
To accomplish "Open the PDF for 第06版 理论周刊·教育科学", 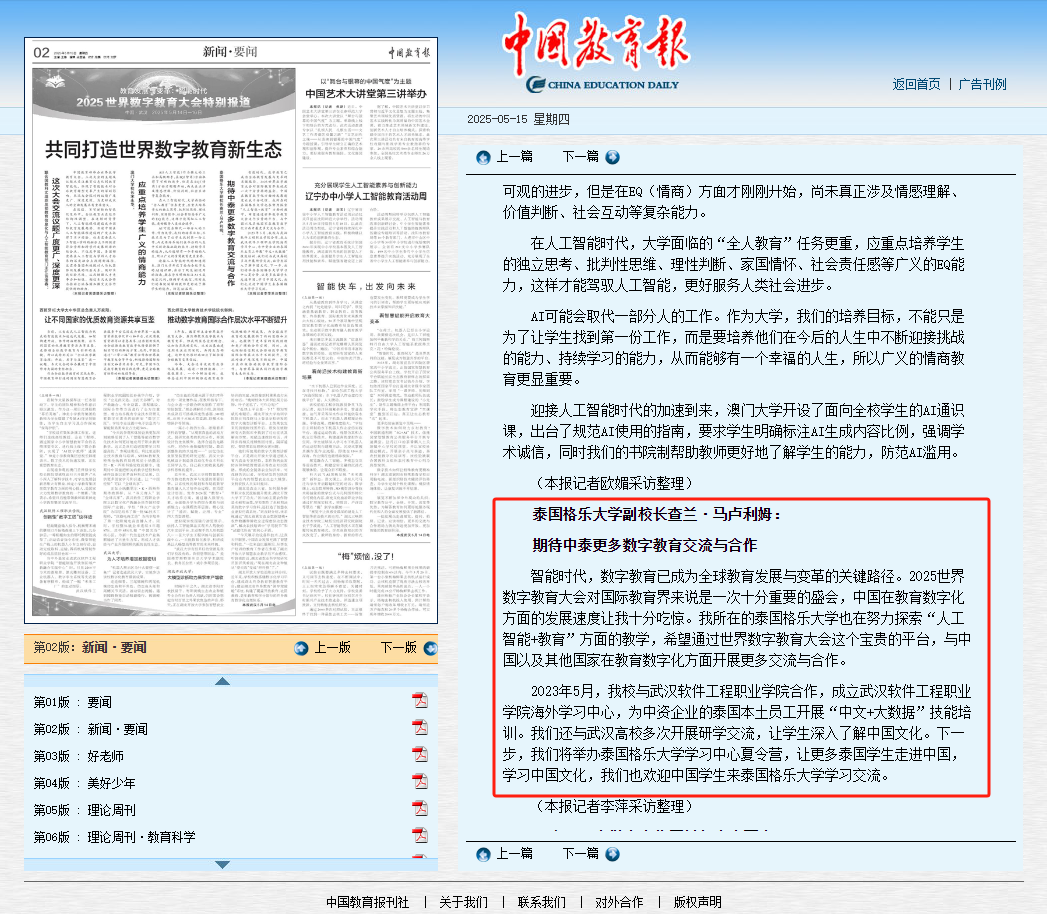I will [420, 835].
